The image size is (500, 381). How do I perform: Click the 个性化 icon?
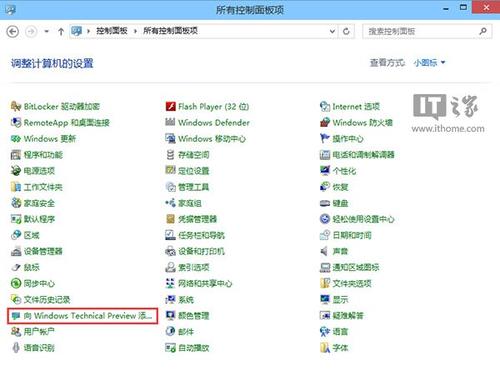pos(325,171)
